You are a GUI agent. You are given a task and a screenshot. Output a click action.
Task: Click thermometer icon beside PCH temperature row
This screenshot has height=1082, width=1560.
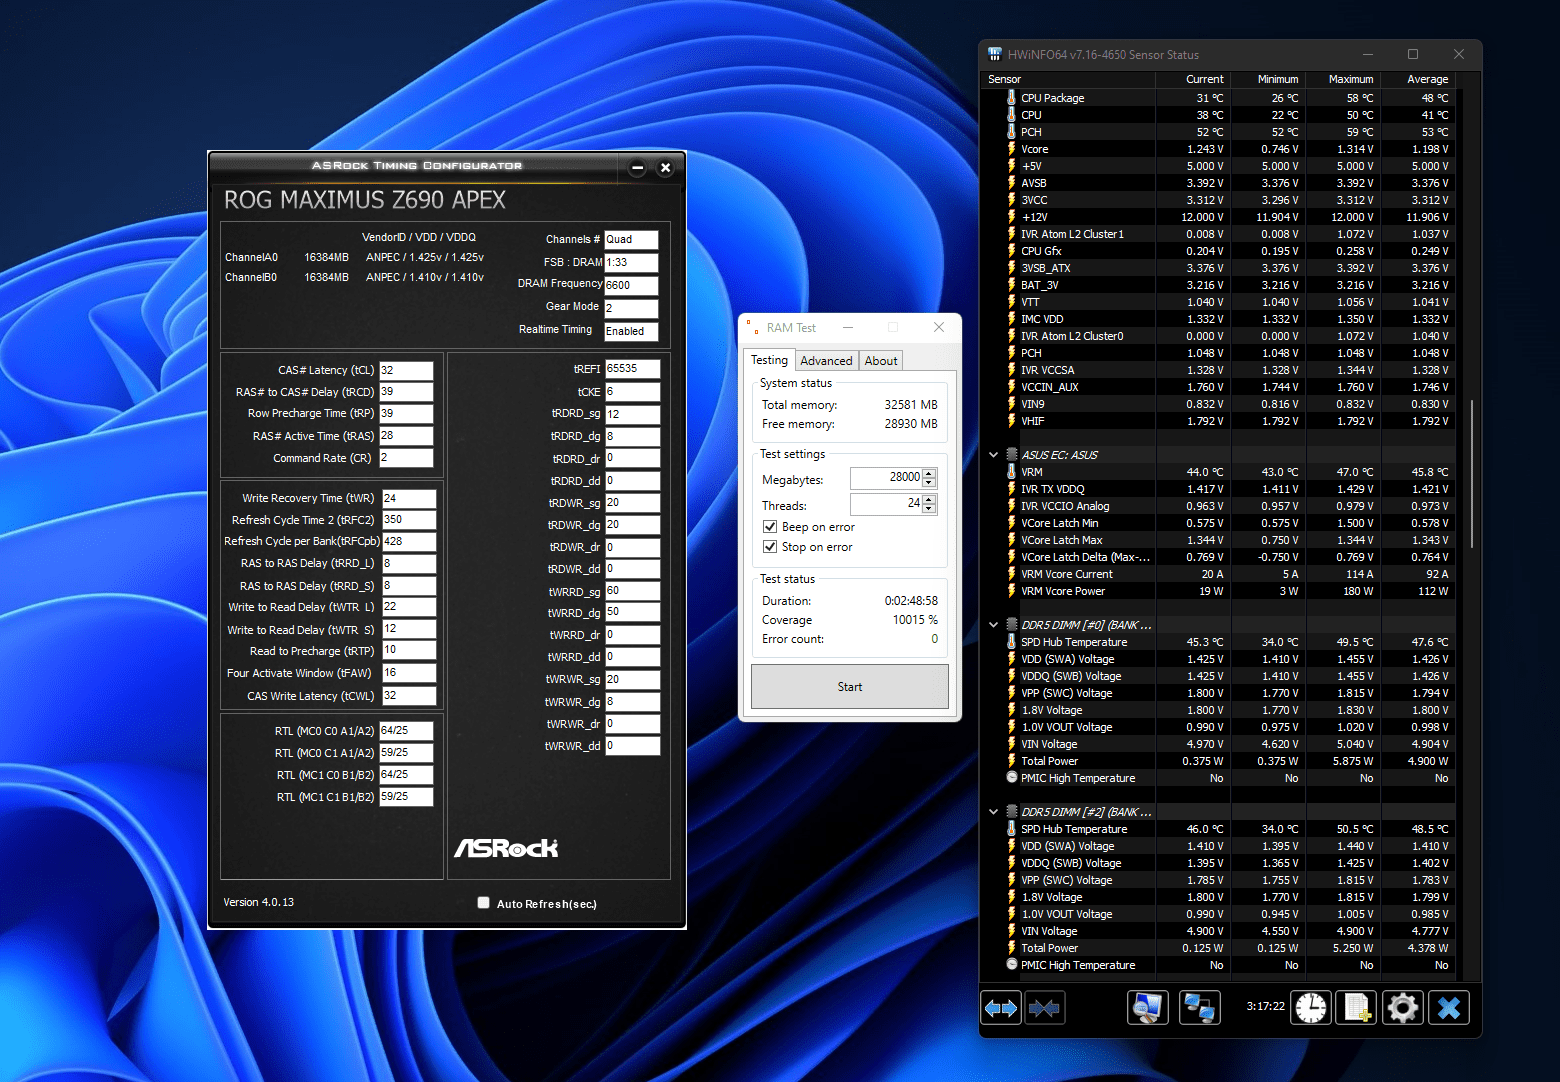click(1012, 132)
